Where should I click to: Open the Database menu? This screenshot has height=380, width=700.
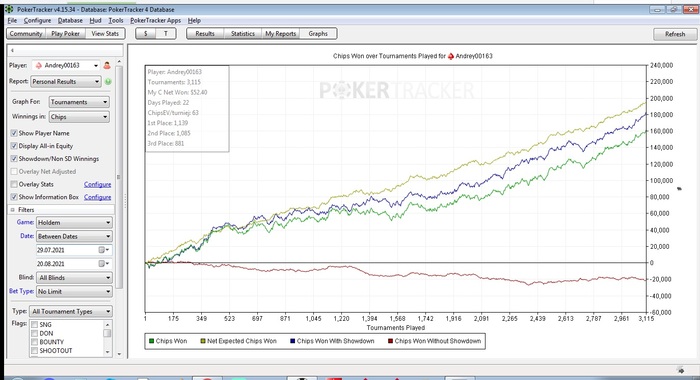70,21
